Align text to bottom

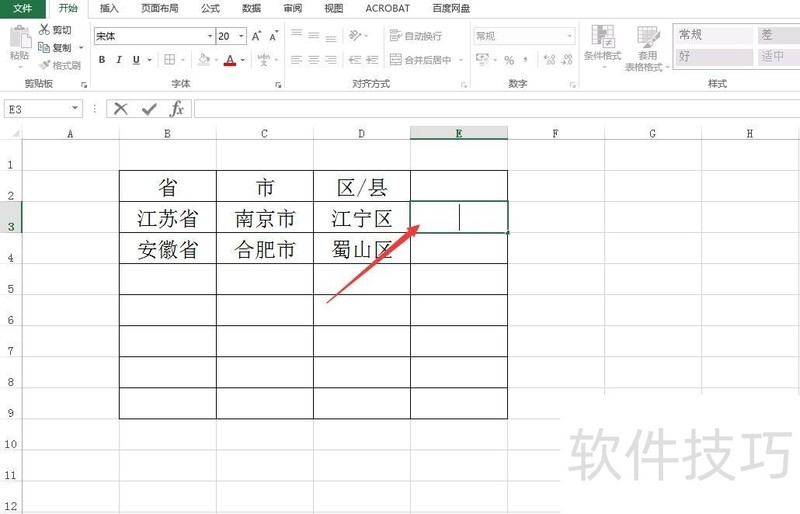tap(331, 37)
